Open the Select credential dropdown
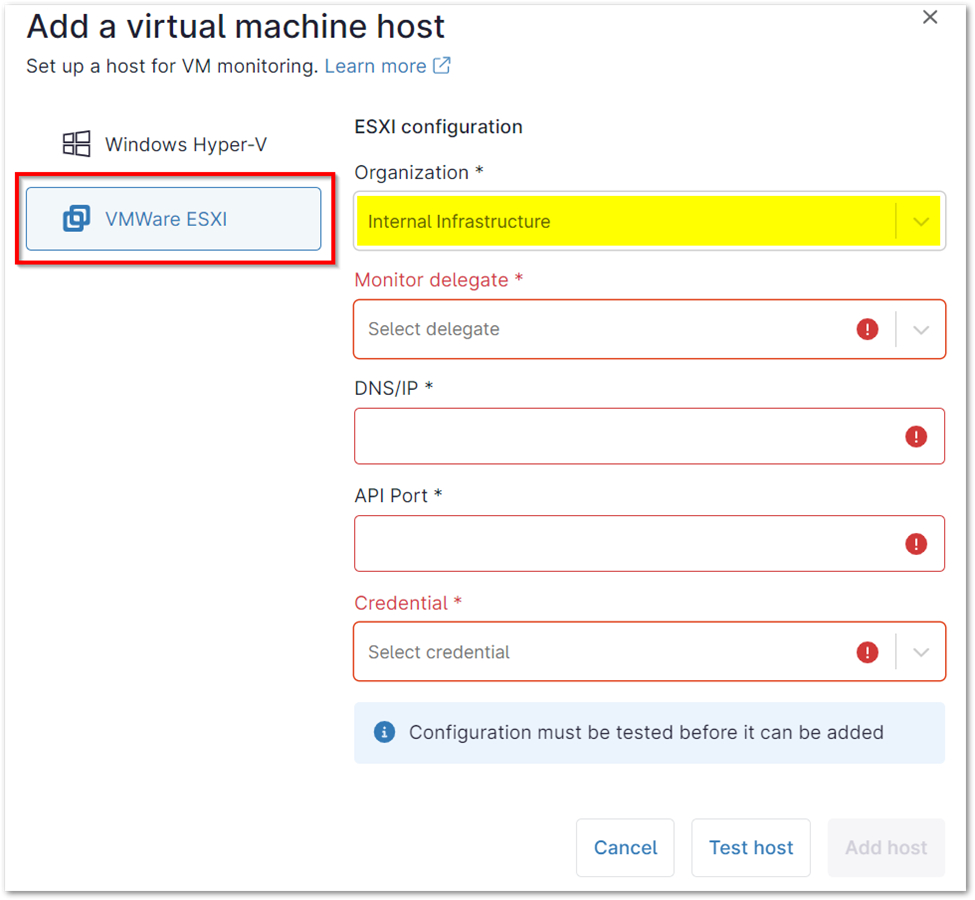This screenshot has width=975, height=900. click(920, 651)
